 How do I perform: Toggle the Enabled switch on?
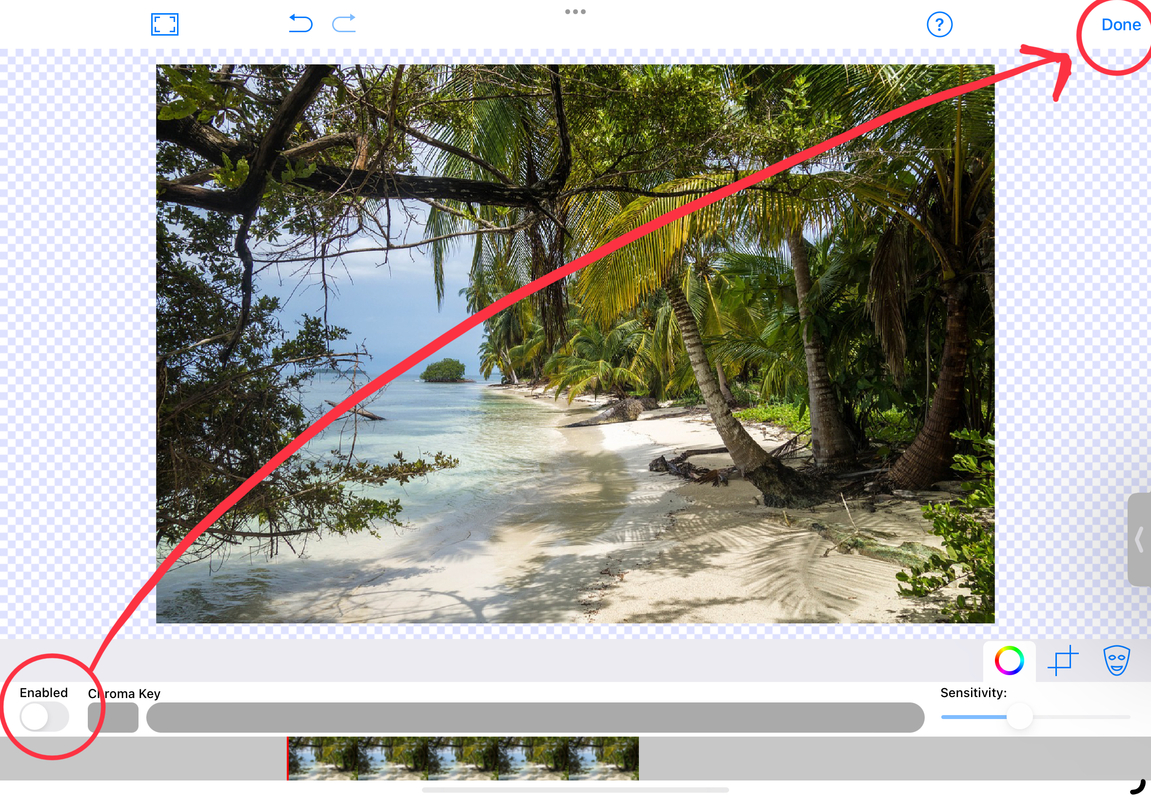[44, 716]
